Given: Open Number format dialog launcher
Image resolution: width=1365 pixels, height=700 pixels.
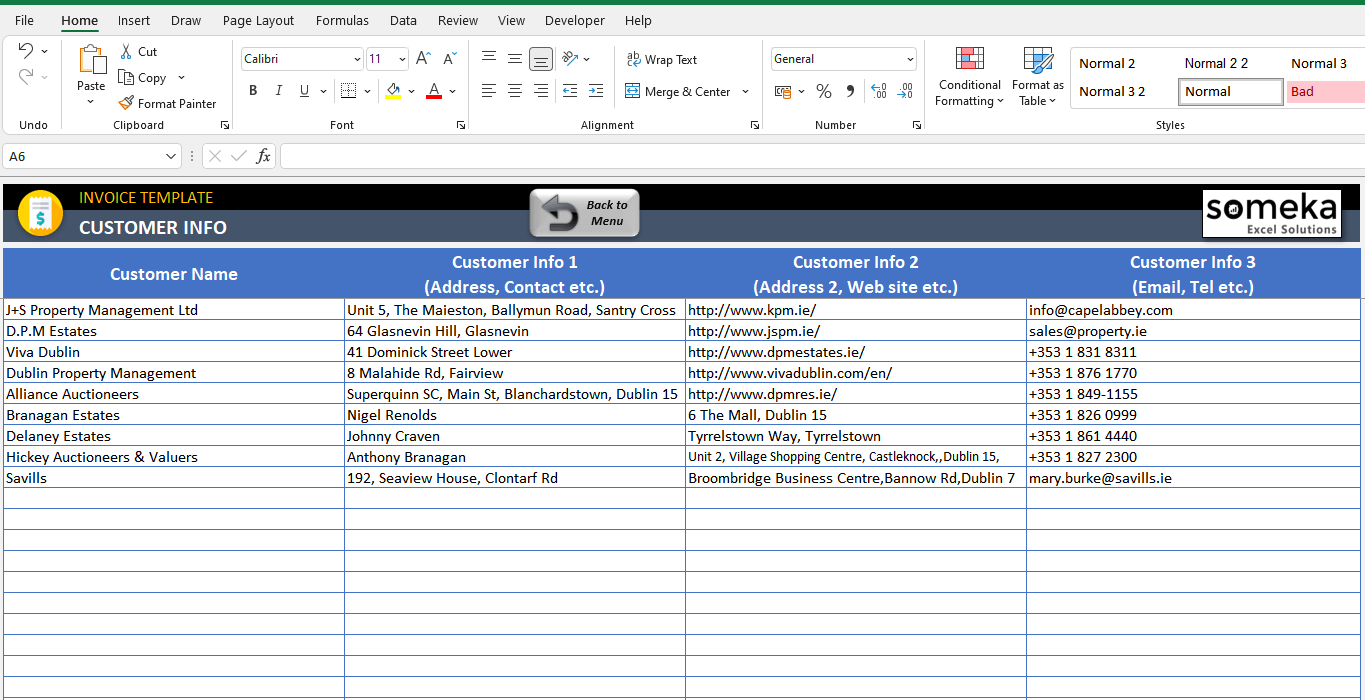Looking at the screenshot, I should click(x=917, y=125).
